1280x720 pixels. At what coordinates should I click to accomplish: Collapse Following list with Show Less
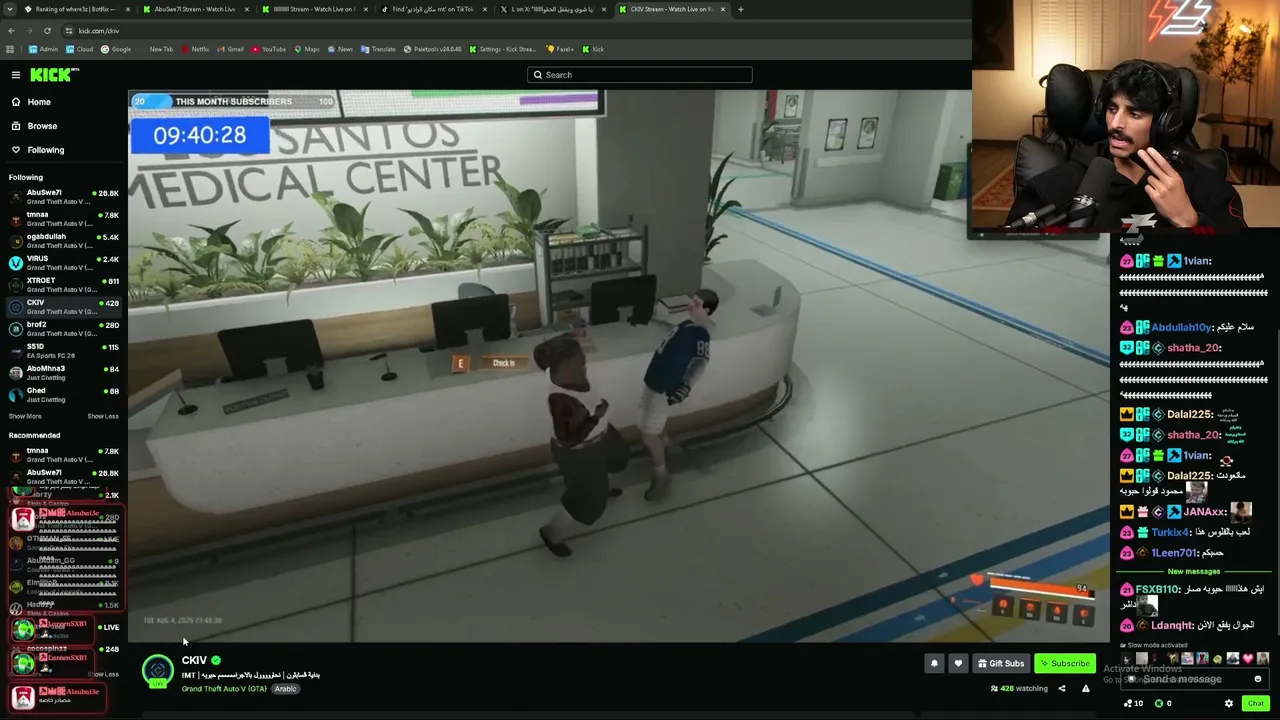103,416
